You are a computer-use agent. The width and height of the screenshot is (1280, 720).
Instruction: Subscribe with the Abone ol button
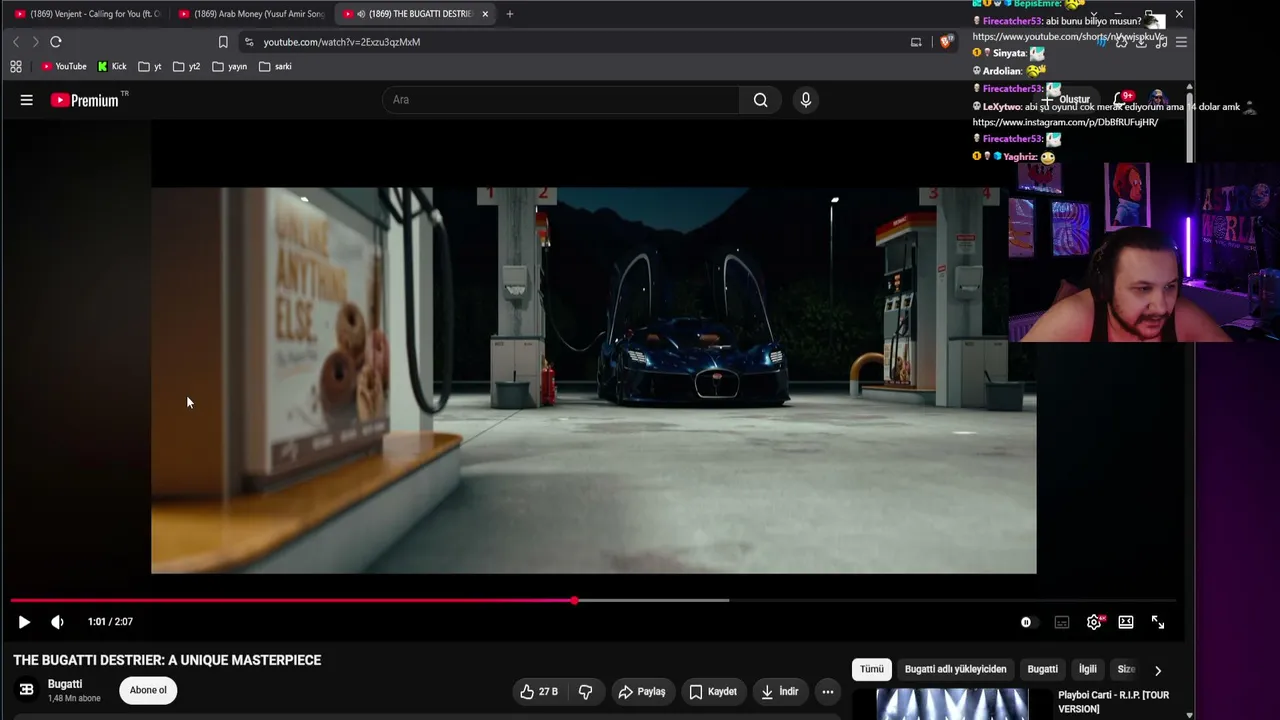[x=148, y=690]
